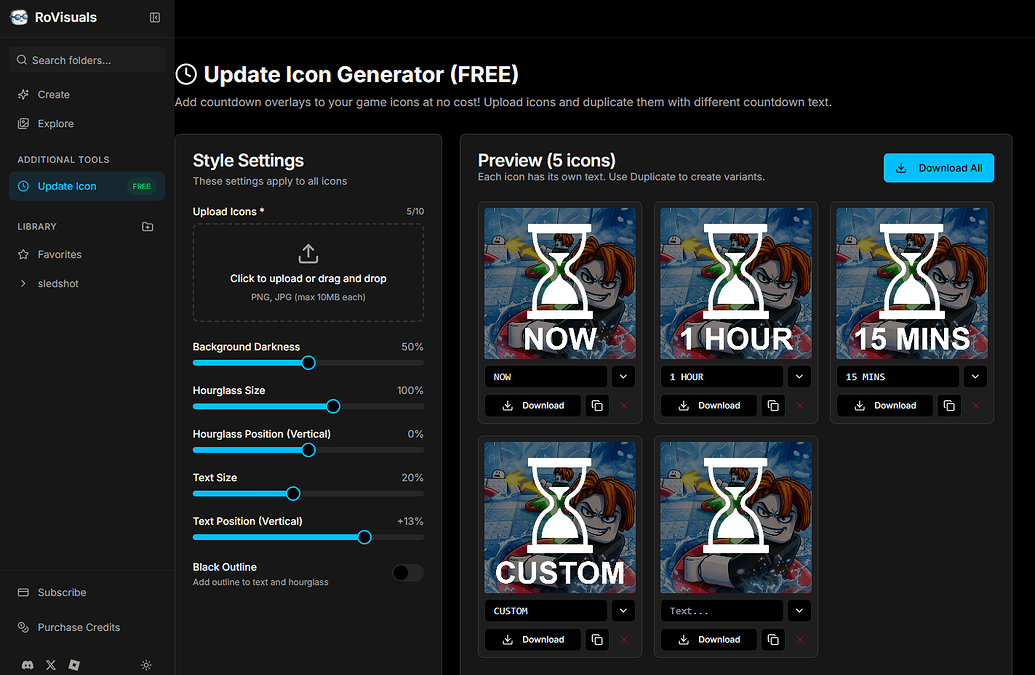Viewport: 1035px width, 675px height.
Task: Open text preset dropdown for NOW
Action: click(623, 377)
